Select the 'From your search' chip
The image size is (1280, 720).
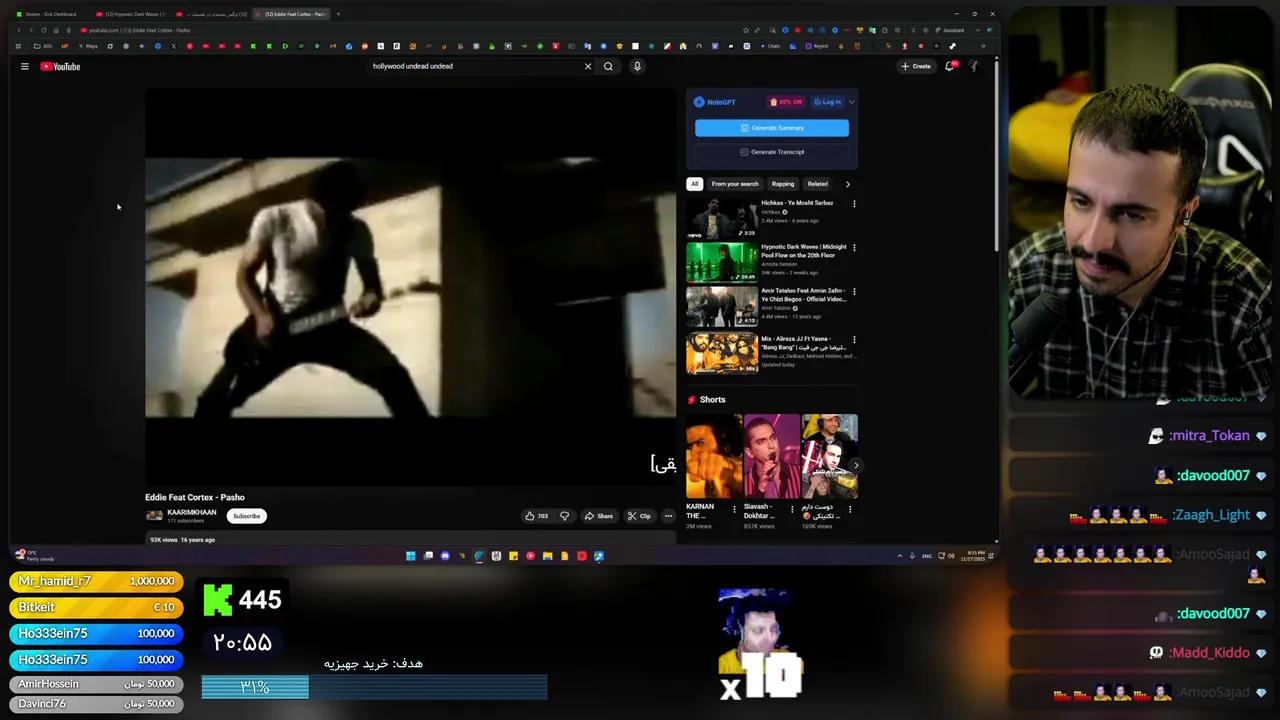[x=735, y=184]
